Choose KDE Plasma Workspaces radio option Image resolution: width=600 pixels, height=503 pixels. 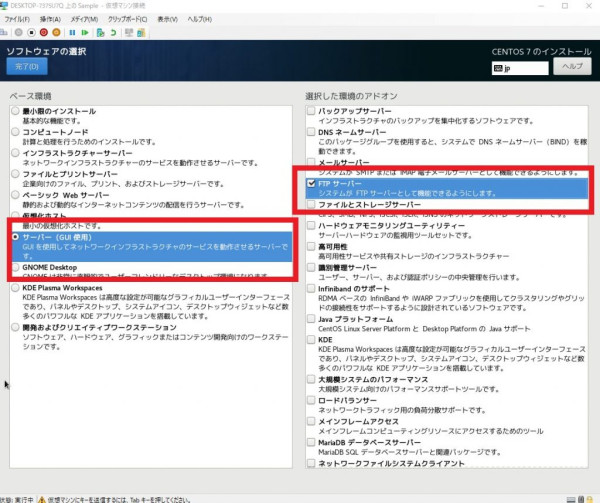pos(14,286)
